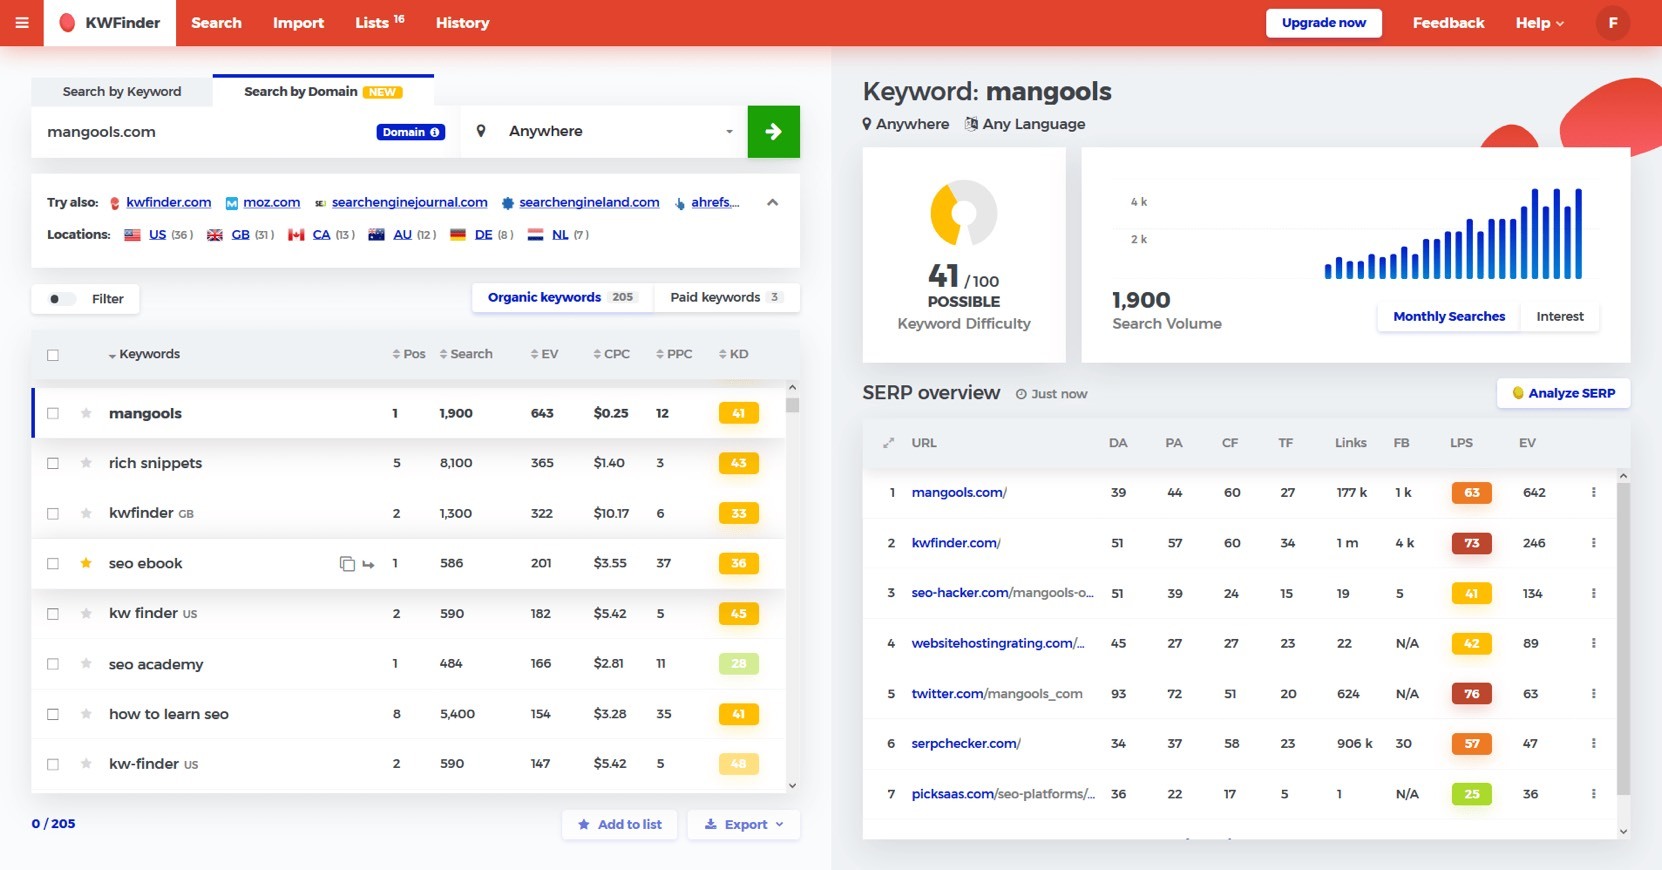1662x870 pixels.
Task: Check the how to learn seo row
Action: click(x=53, y=714)
